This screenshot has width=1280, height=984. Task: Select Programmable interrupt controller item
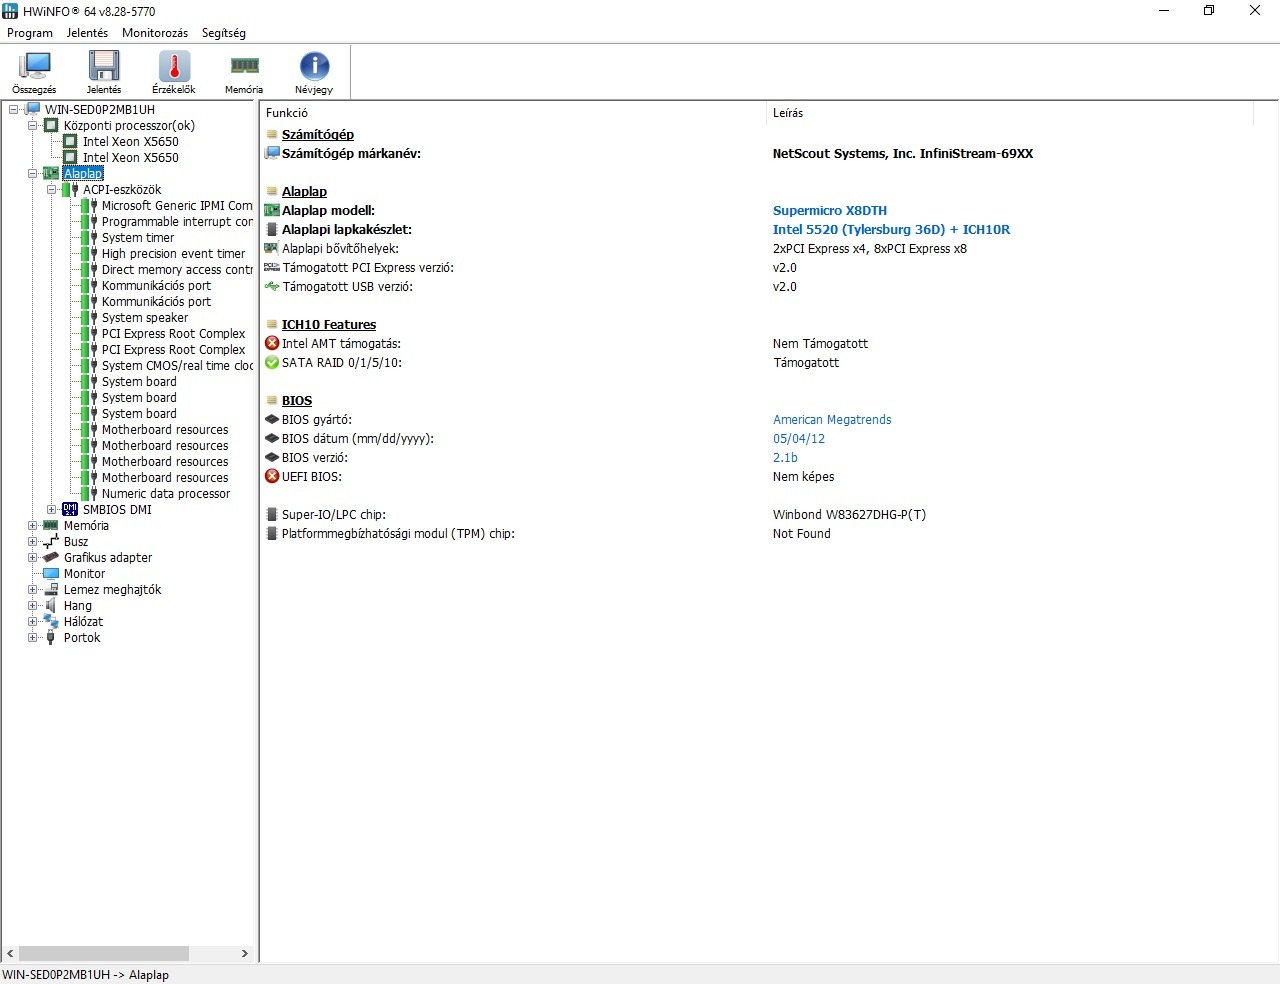coord(177,222)
